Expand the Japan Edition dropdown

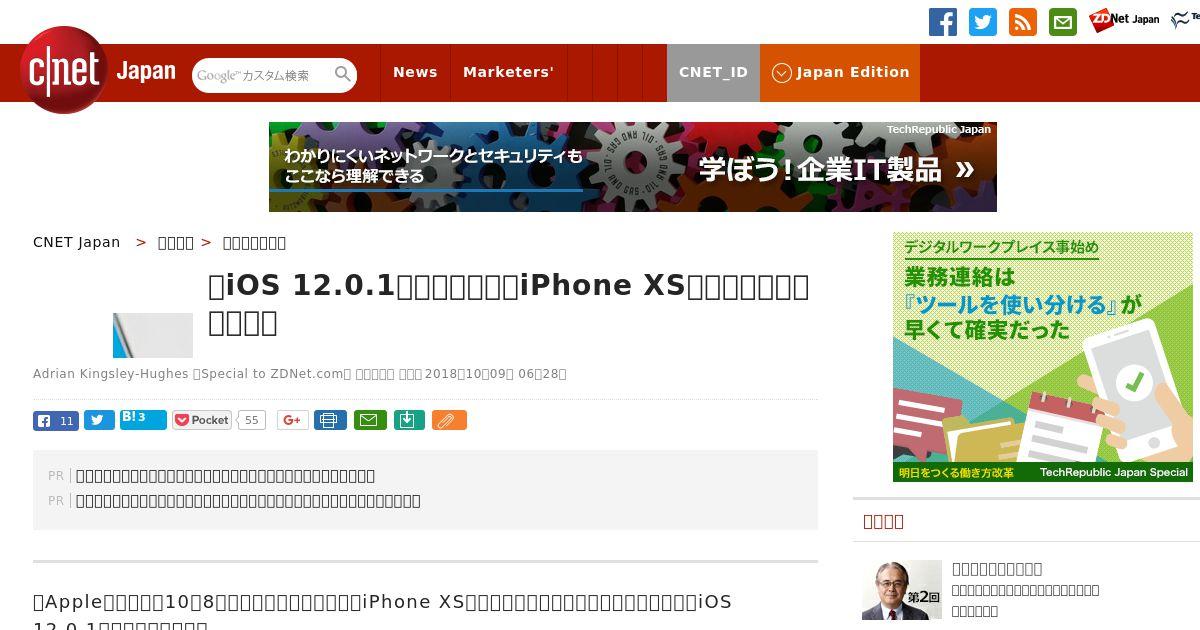[x=840, y=73]
